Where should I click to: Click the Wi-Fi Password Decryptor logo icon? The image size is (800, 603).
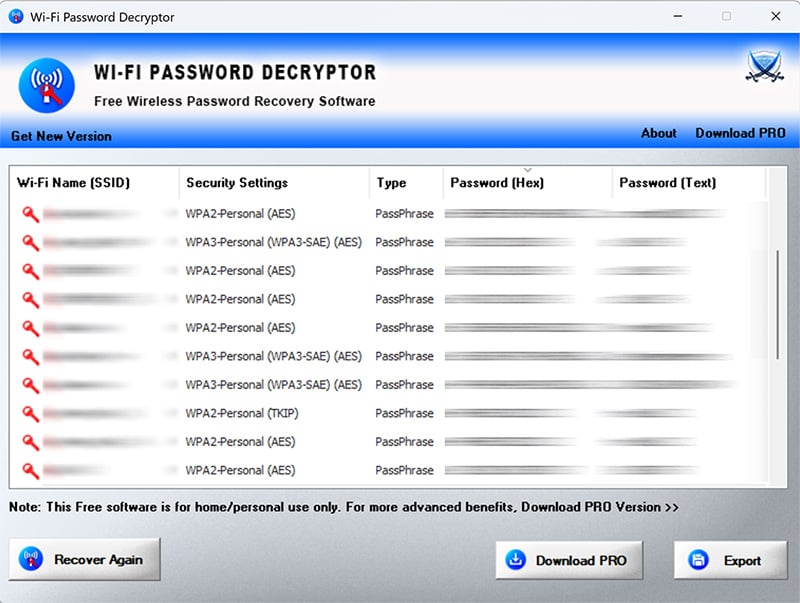click(x=46, y=86)
